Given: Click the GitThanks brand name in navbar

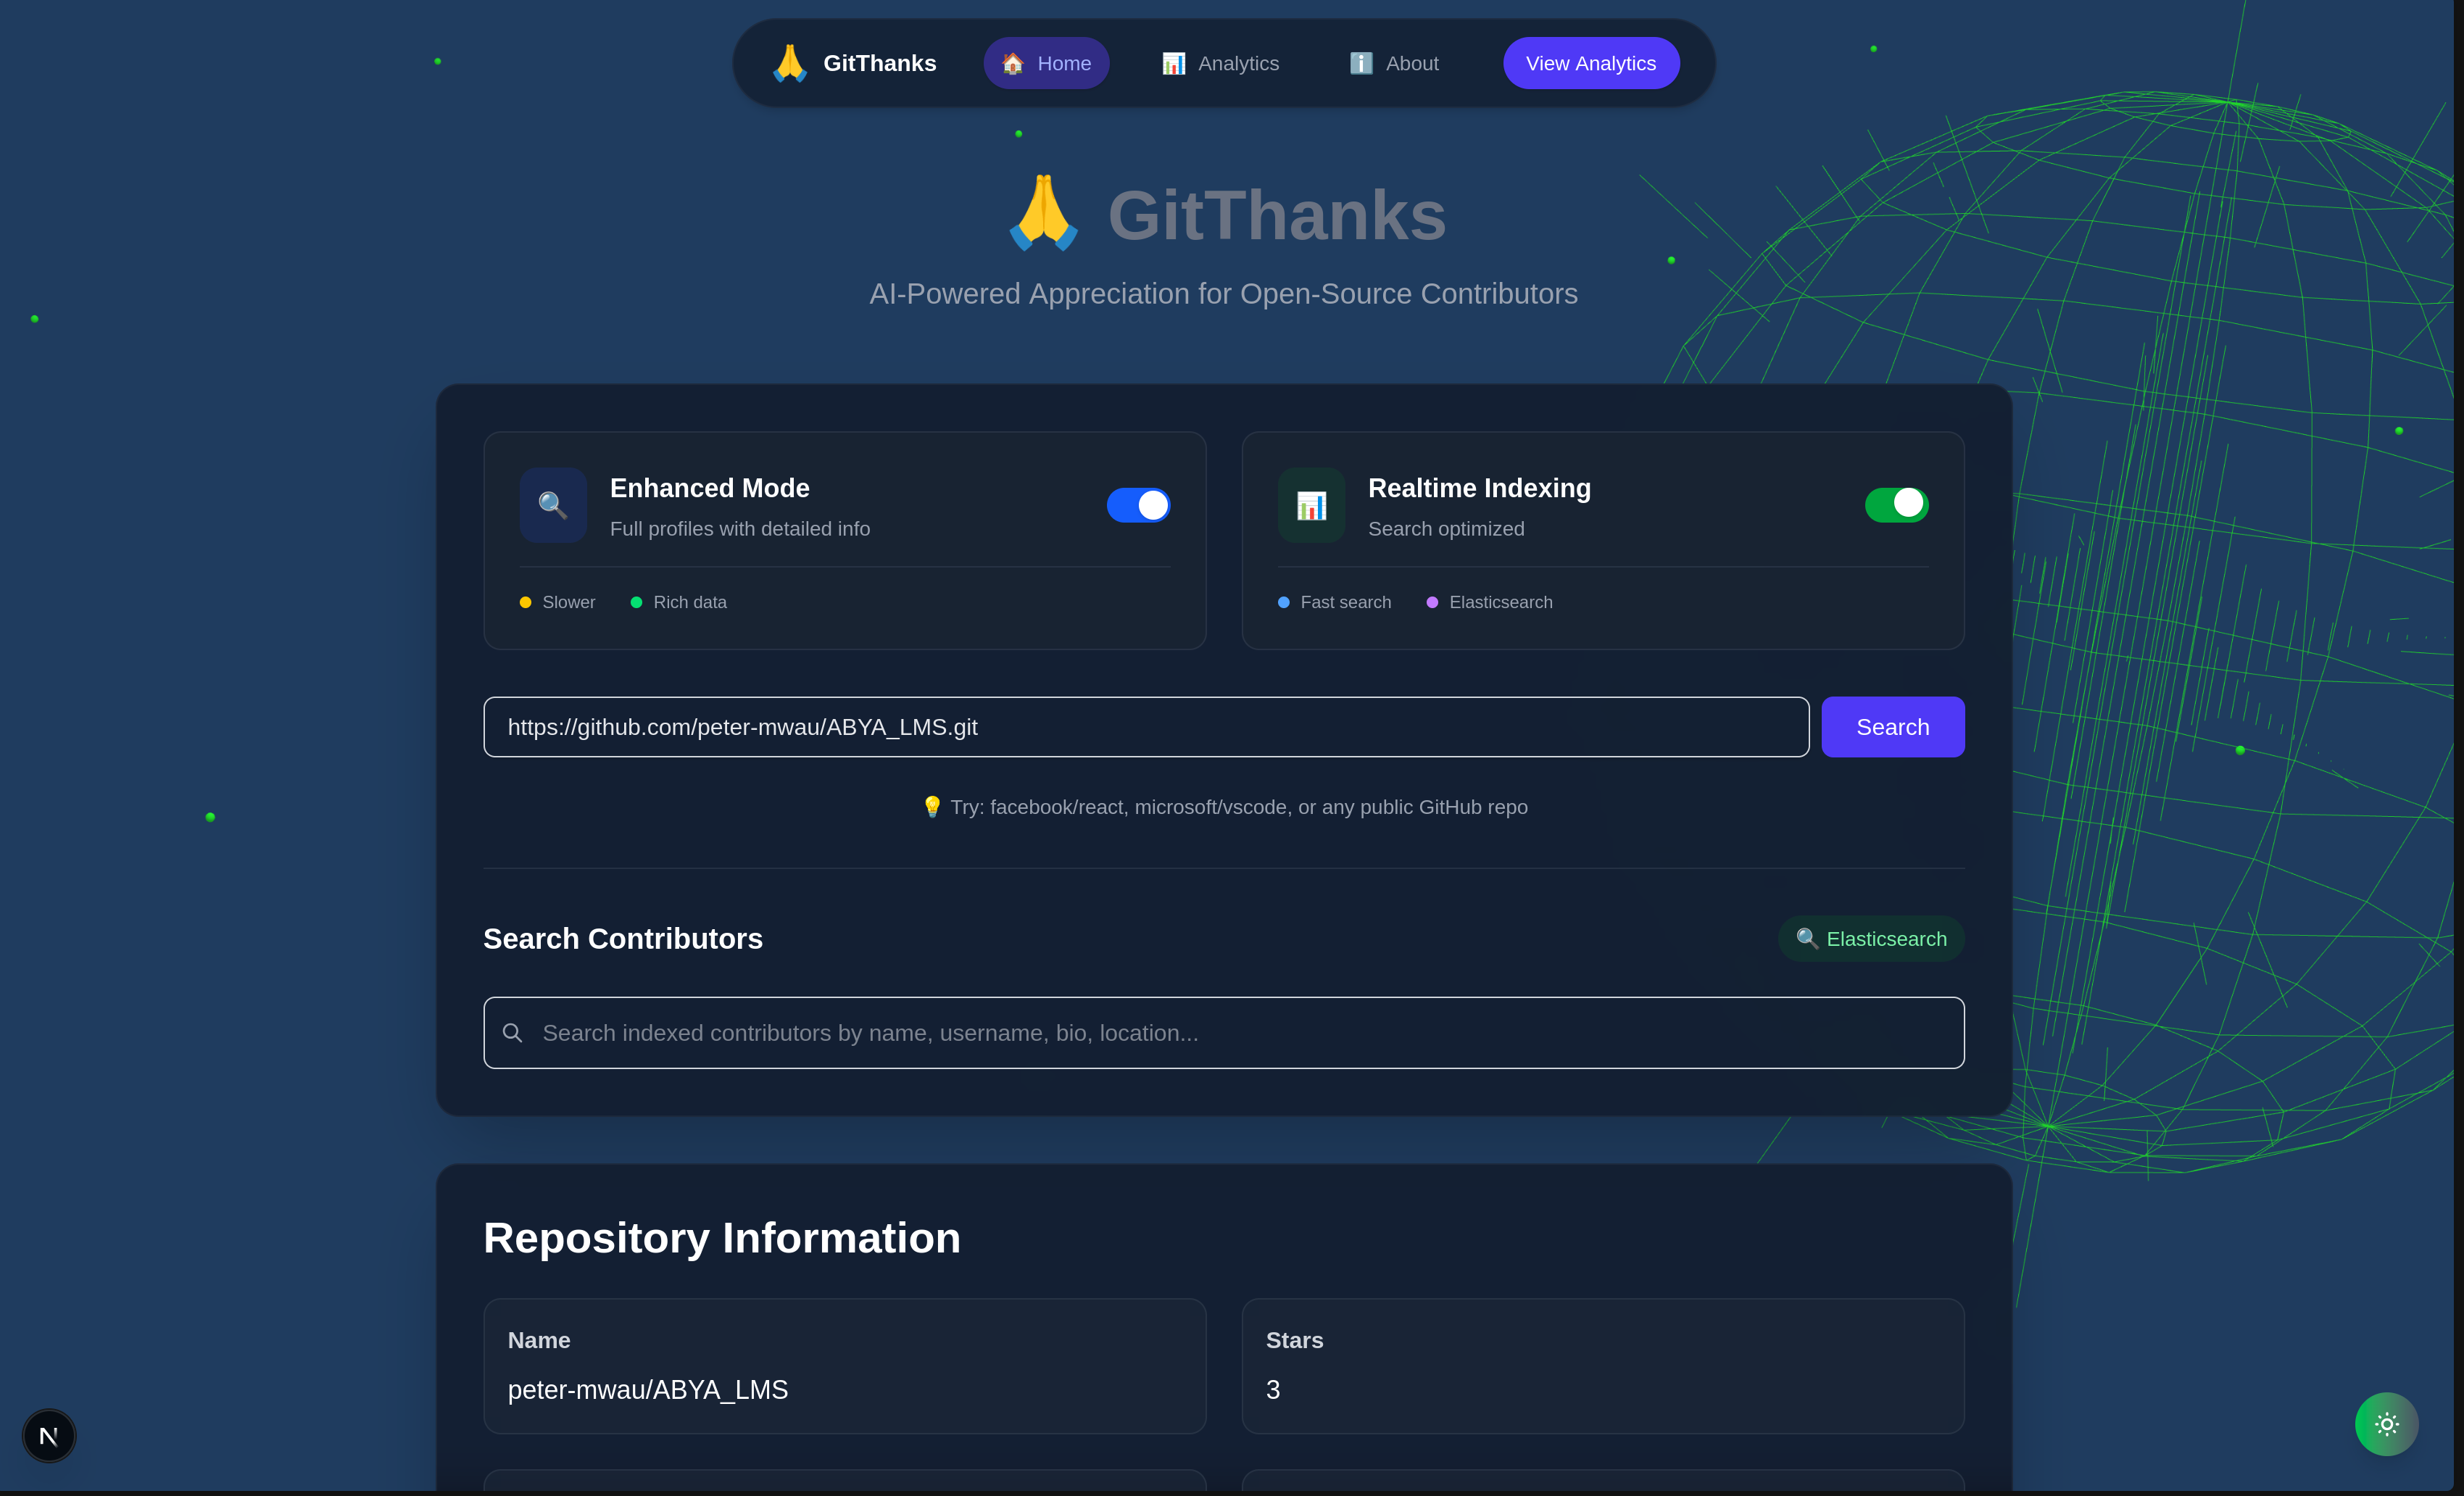Looking at the screenshot, I should point(879,63).
